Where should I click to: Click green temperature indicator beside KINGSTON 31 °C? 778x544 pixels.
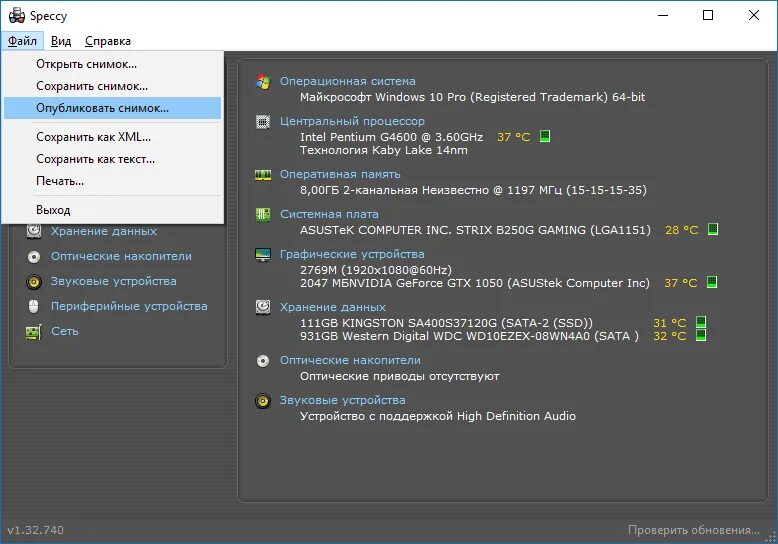click(x=701, y=322)
